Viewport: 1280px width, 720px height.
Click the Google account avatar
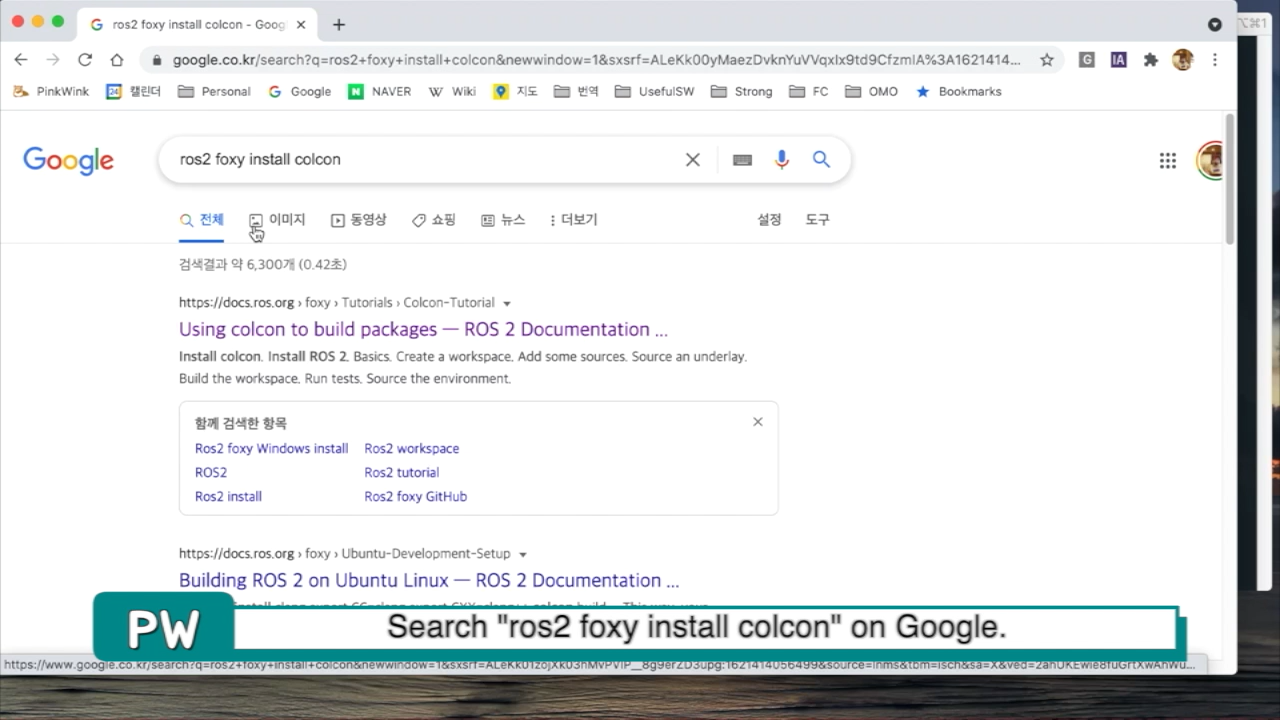pos(1210,160)
